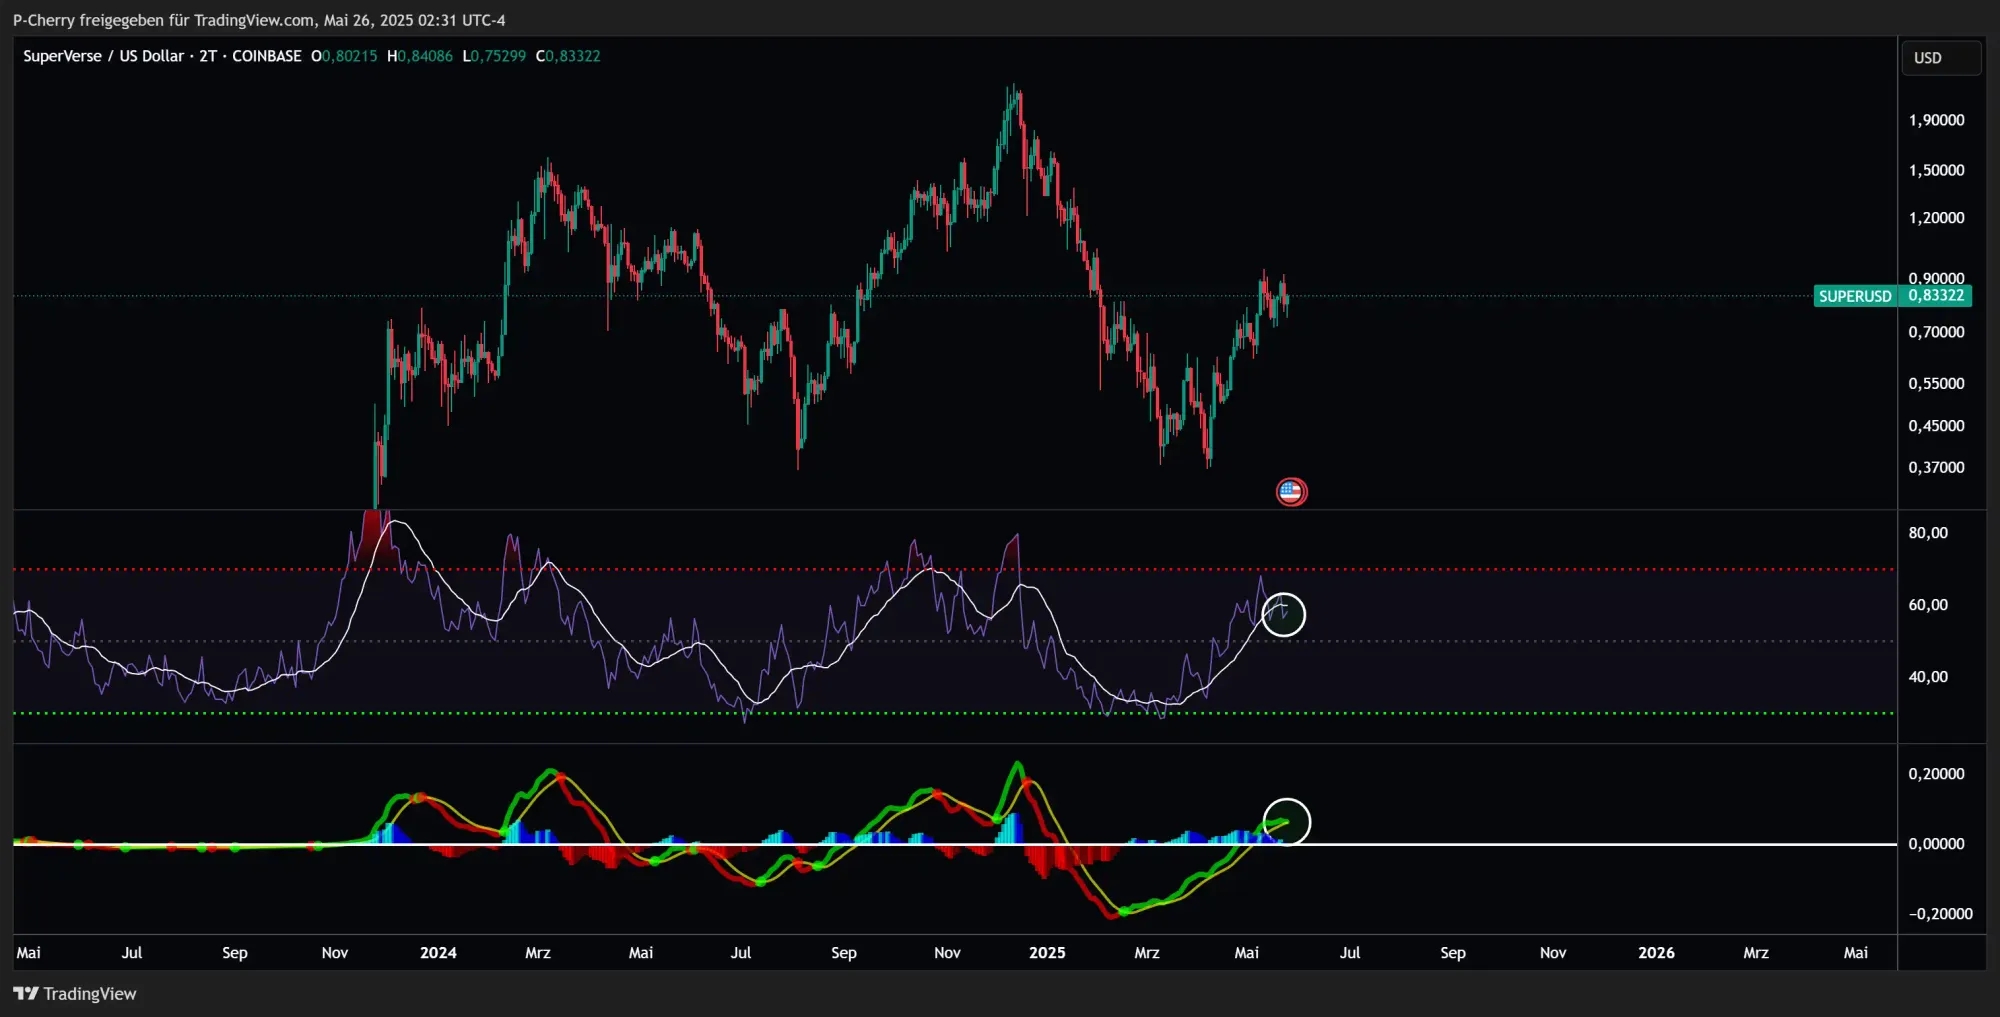
Task: Click the MACD -0,20000 scale label
Action: point(1940,914)
